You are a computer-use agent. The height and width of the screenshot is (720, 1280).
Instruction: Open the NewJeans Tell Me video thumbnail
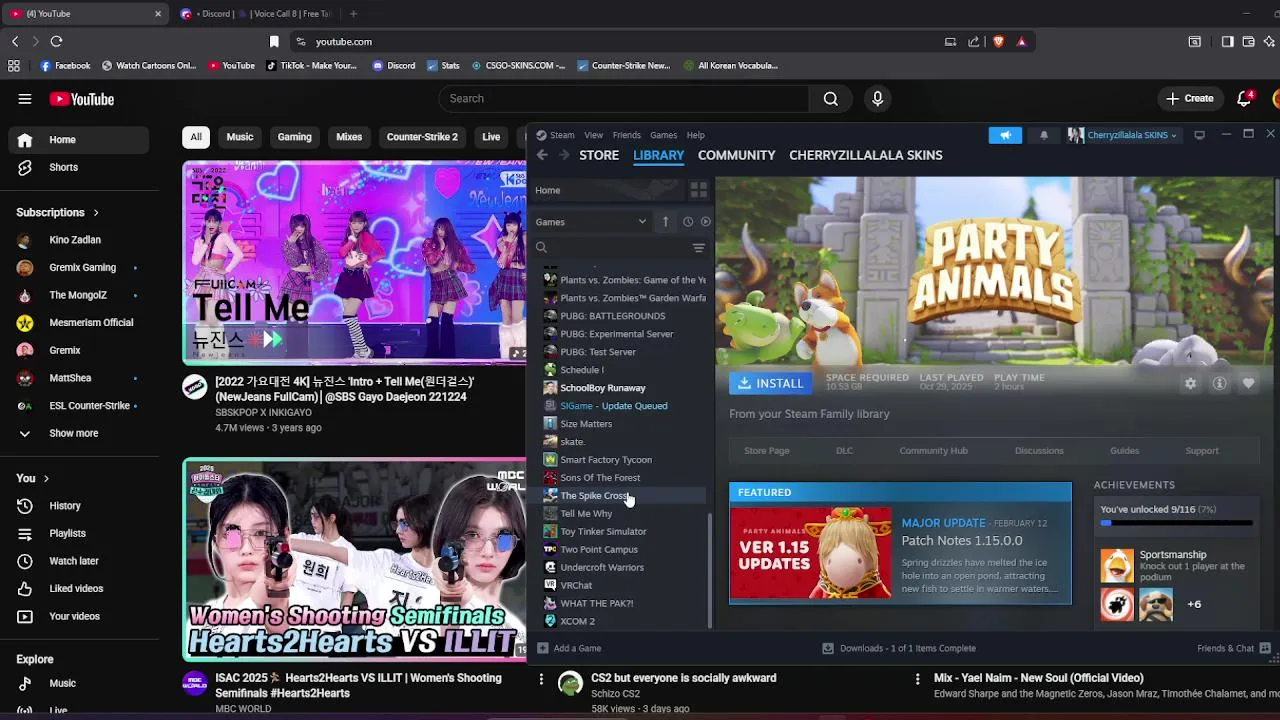354,263
